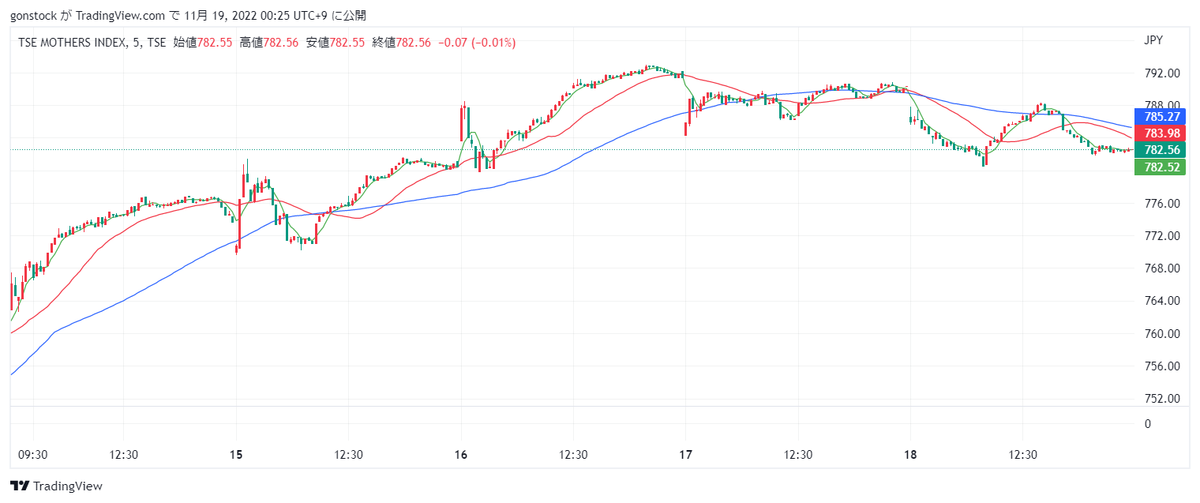Click the 17 date marker on time axis

[685, 455]
